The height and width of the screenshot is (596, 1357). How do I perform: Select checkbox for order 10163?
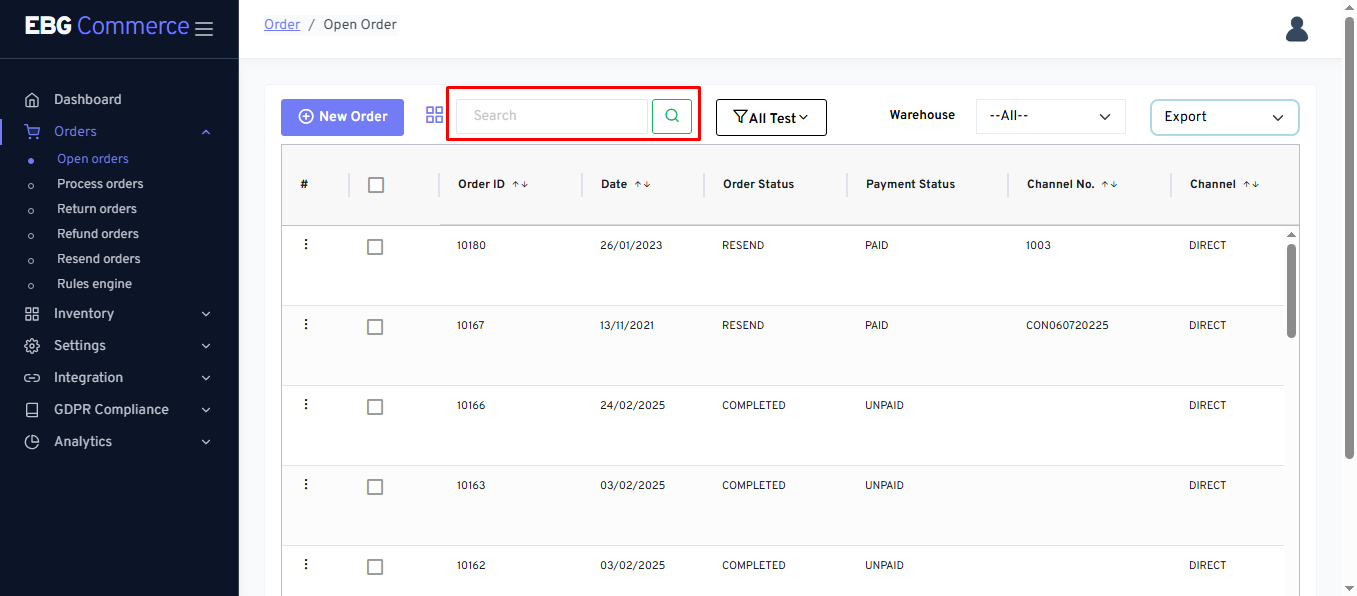click(375, 487)
